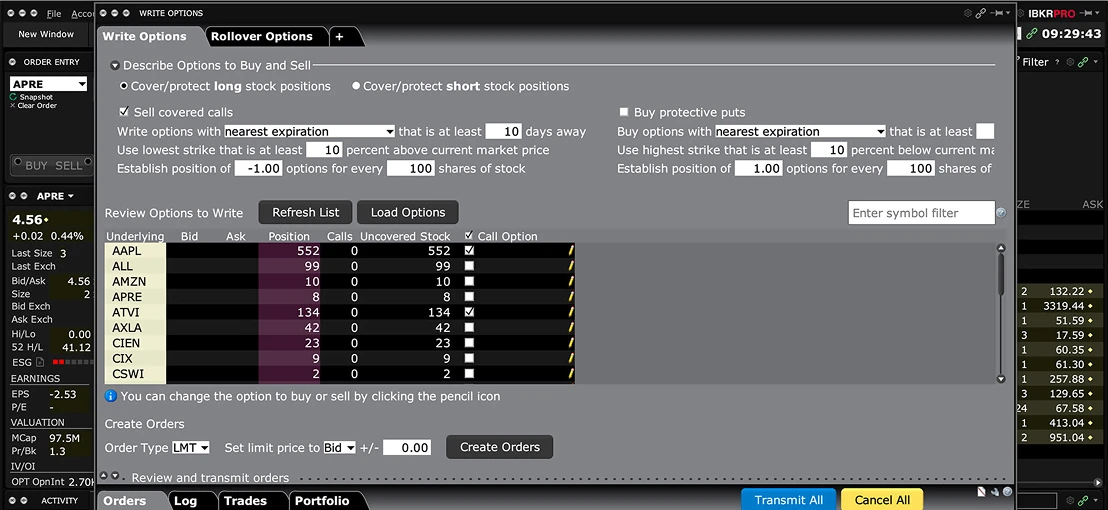The width and height of the screenshot is (1108, 510).
Task: Click the green link icon in Filter panel
Action: (1083, 62)
